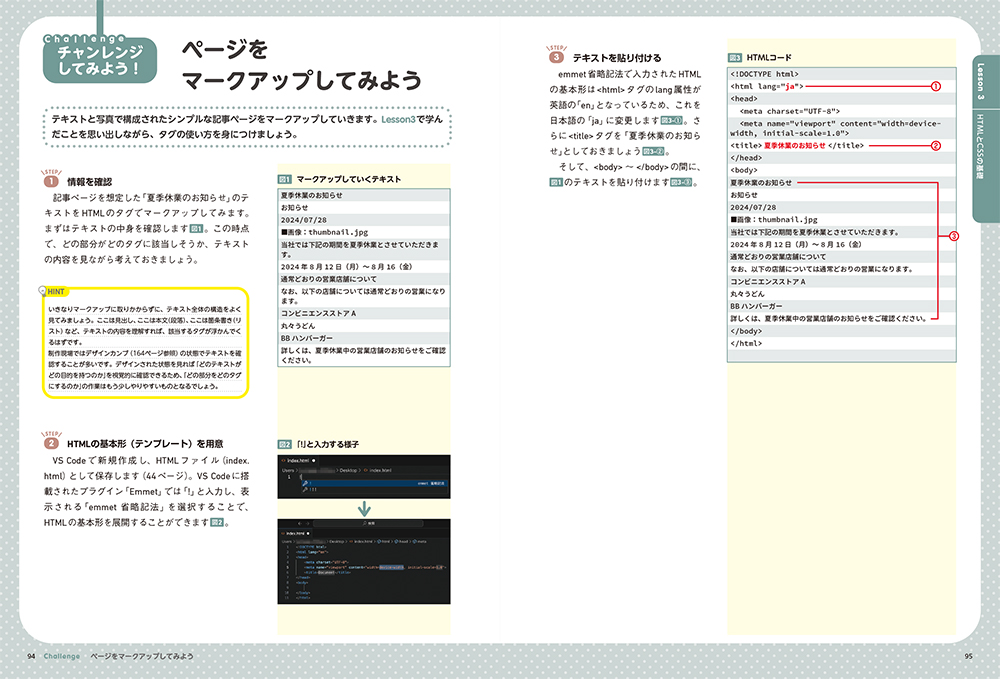The height and width of the screenshot is (679, 1000).
Task: Click the 図2 figure label badge
Action: pyautogui.click(x=284, y=443)
